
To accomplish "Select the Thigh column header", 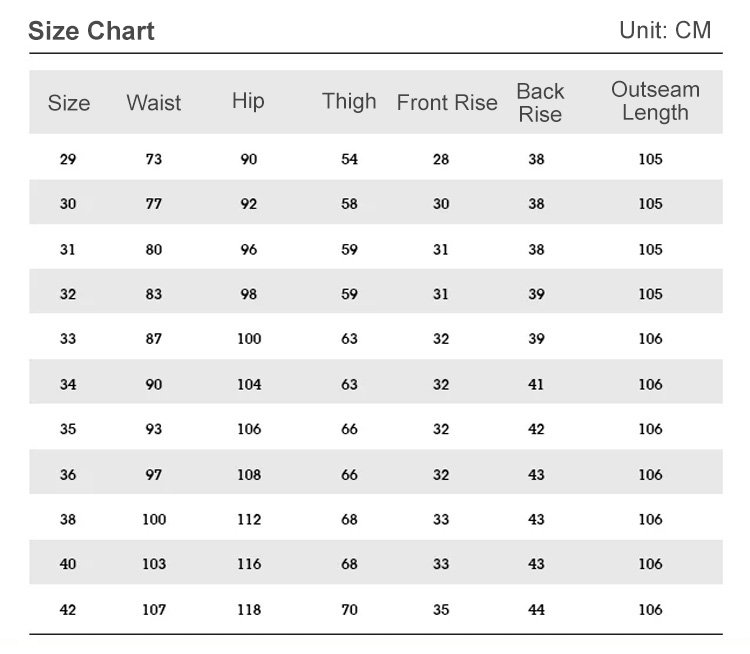I will [x=349, y=101].
